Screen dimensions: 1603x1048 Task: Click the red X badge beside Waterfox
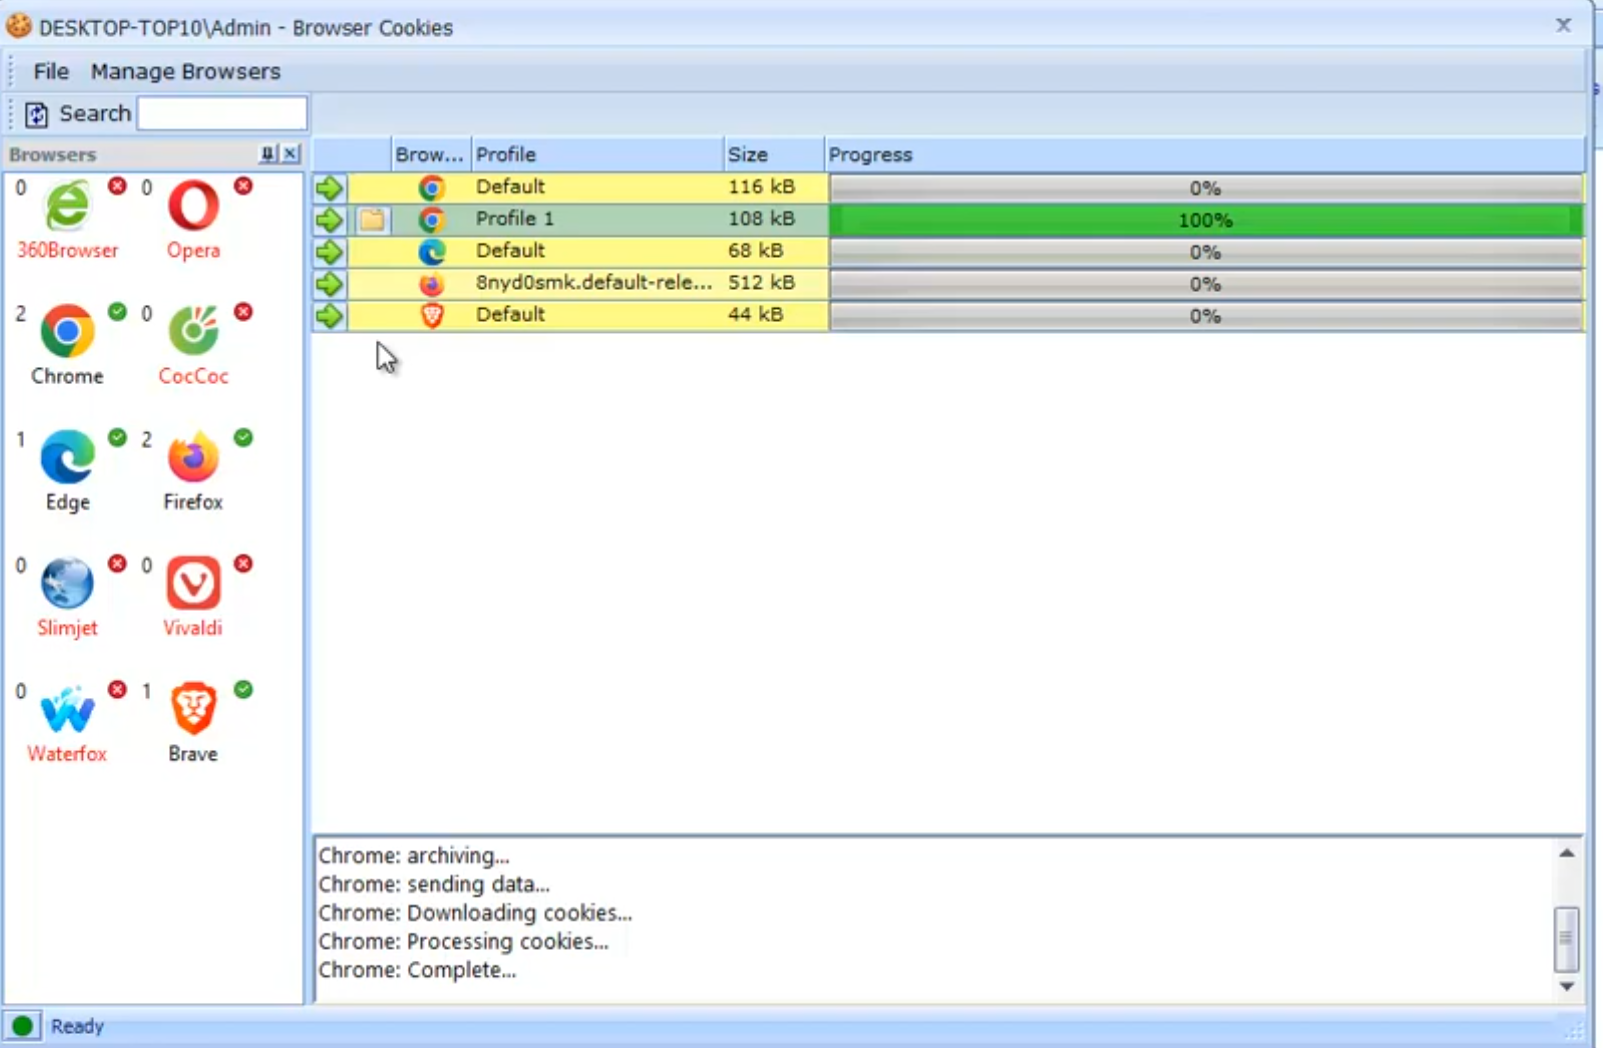pyautogui.click(x=117, y=690)
